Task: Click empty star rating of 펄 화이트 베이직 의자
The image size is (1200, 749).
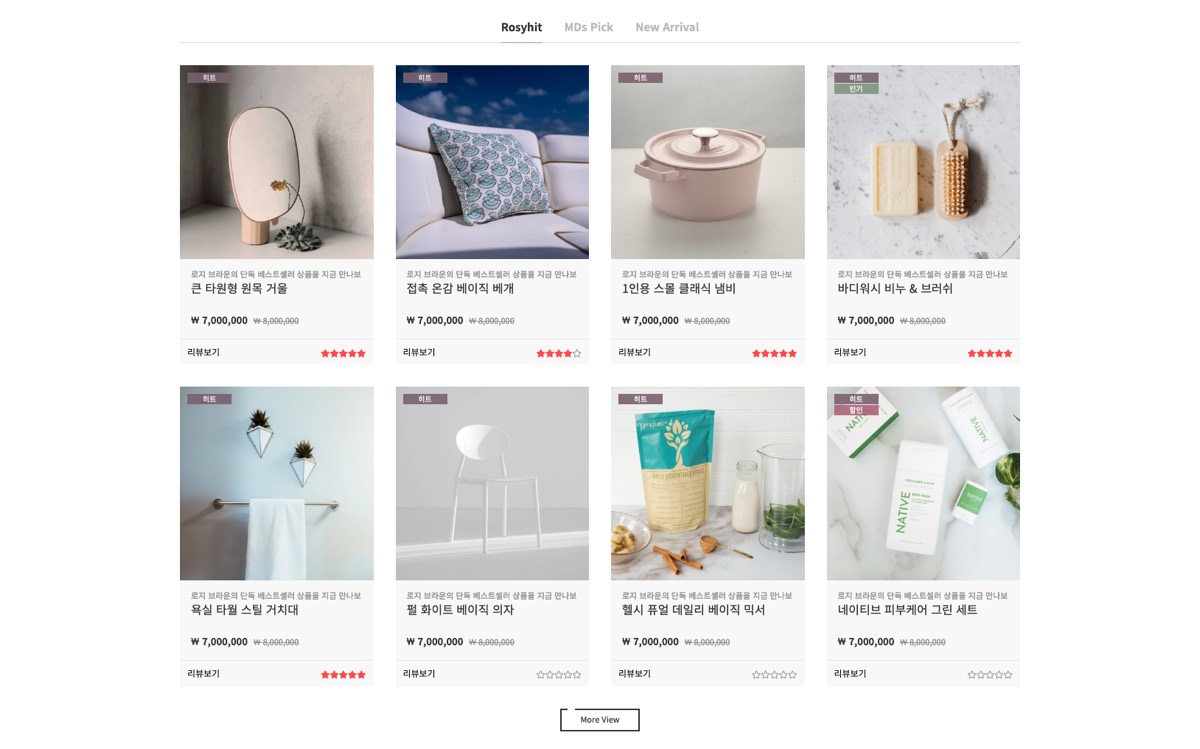Action: (558, 675)
